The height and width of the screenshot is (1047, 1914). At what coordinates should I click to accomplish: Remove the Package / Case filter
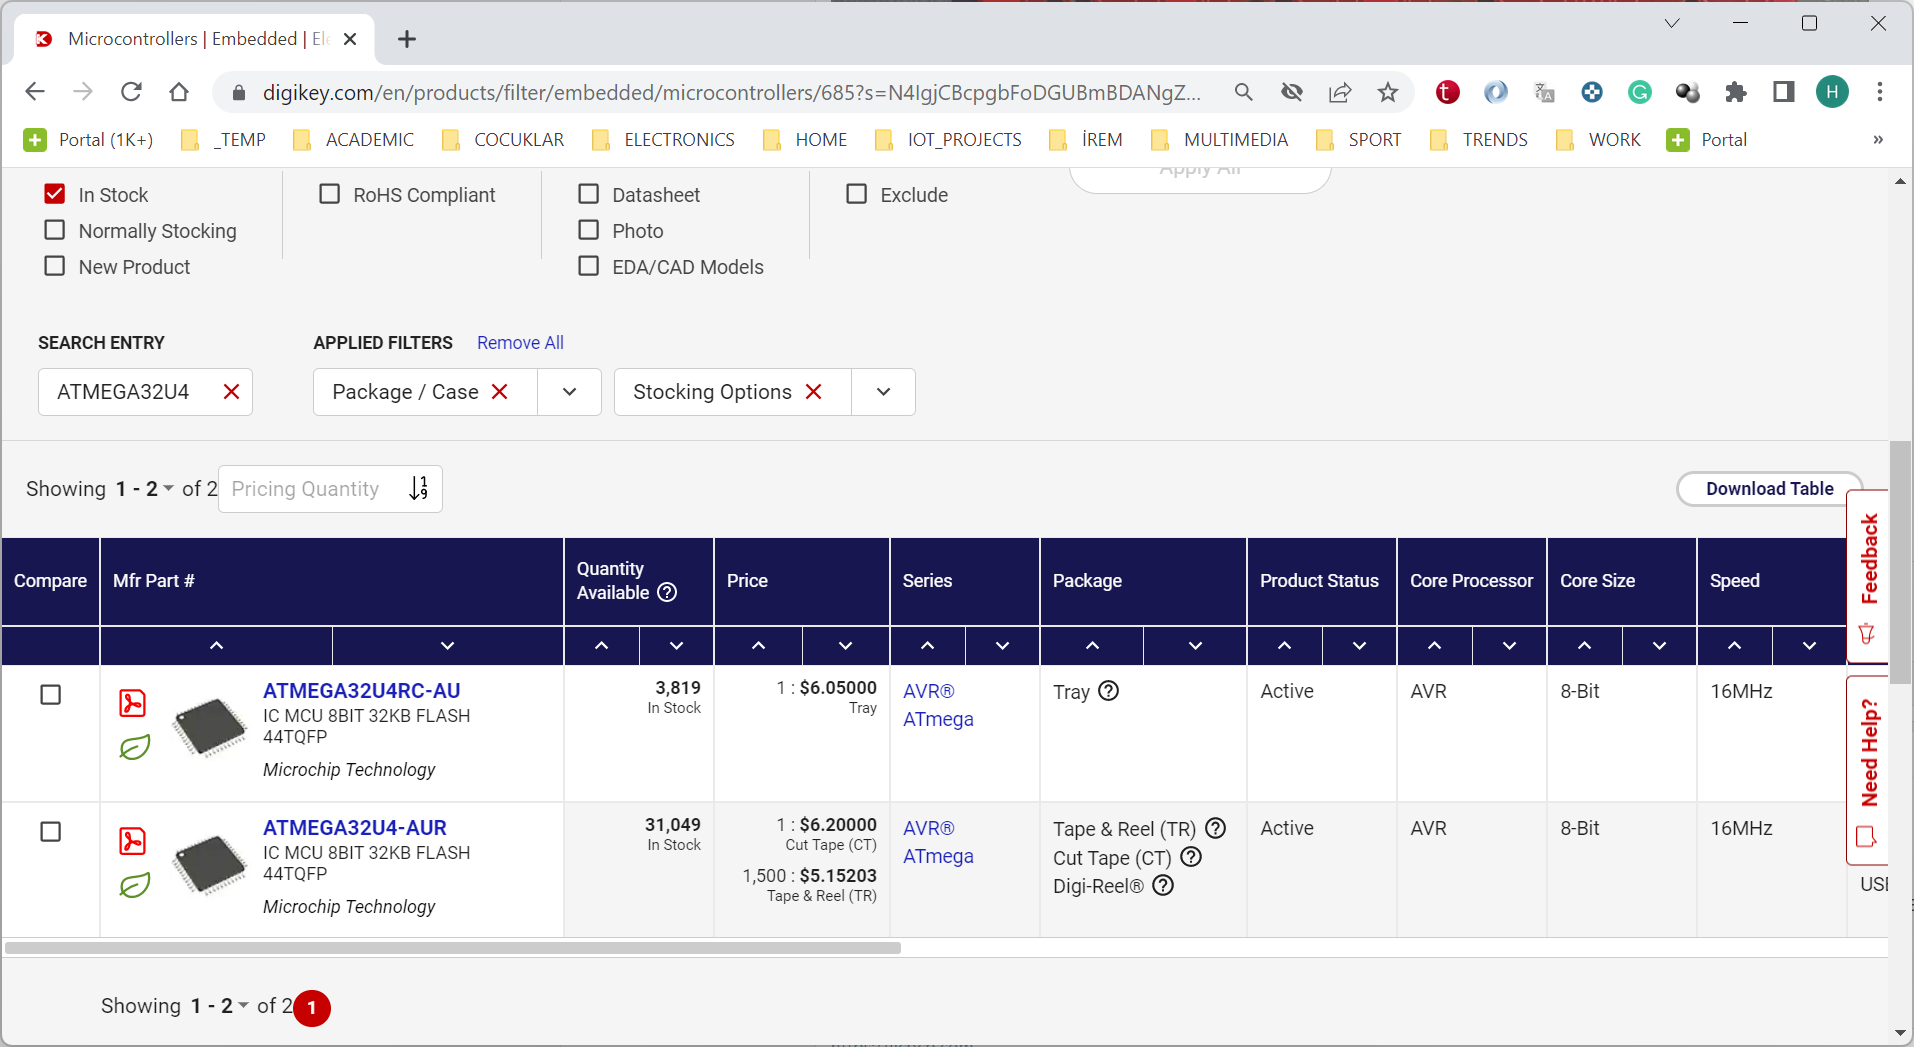500,392
